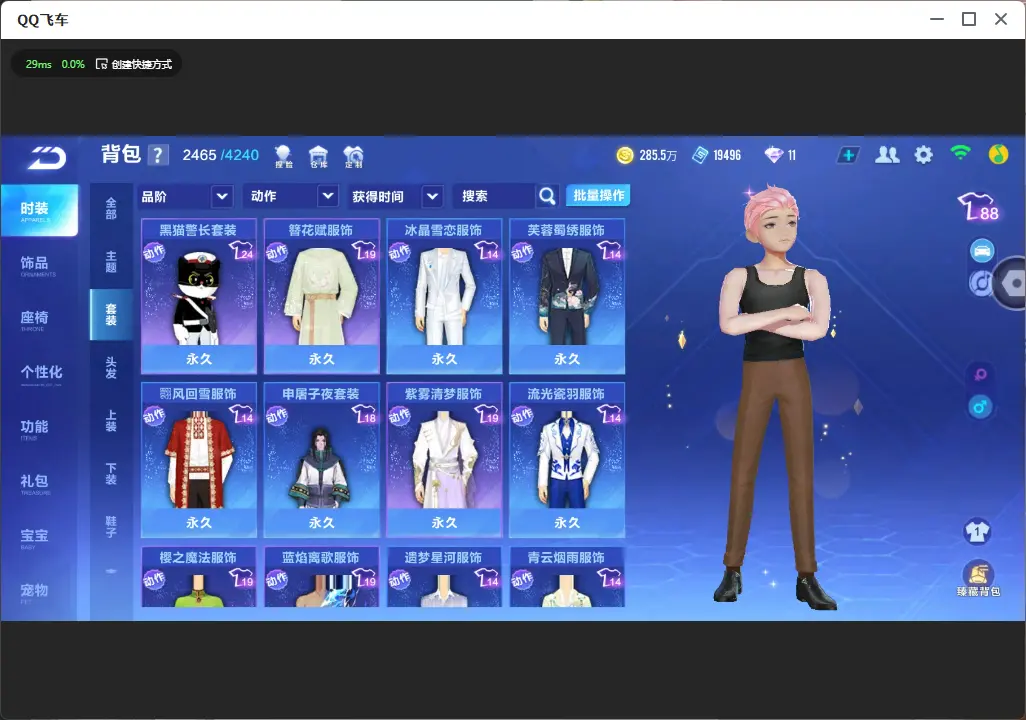Expand the 品阶 grade dropdown

pyautogui.click(x=222, y=196)
